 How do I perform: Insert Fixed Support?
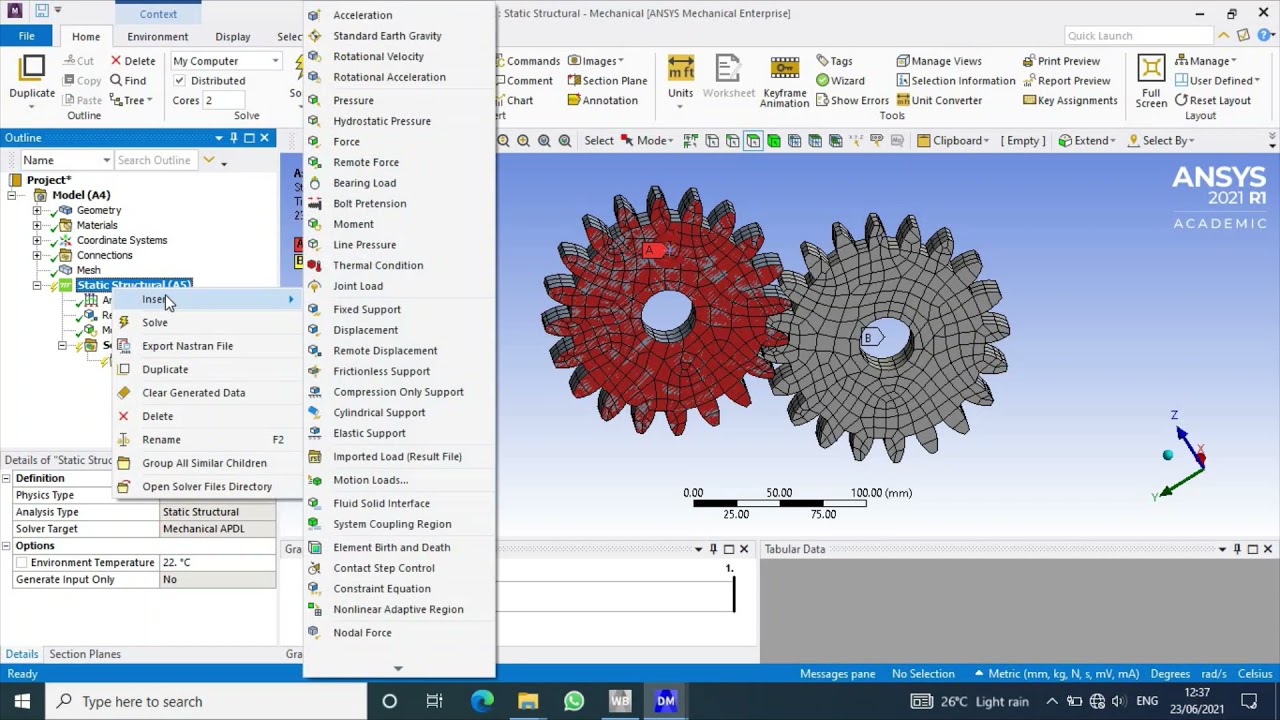point(367,309)
